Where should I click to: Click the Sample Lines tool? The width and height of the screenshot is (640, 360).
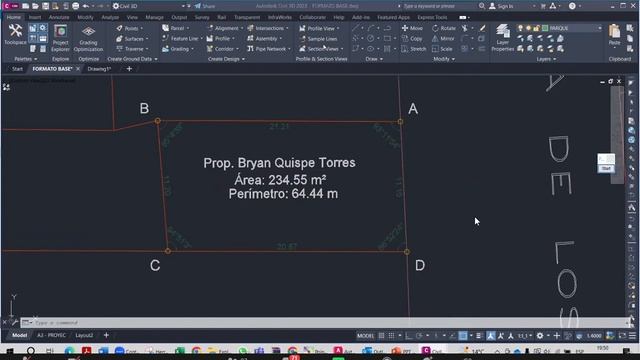[318, 38]
